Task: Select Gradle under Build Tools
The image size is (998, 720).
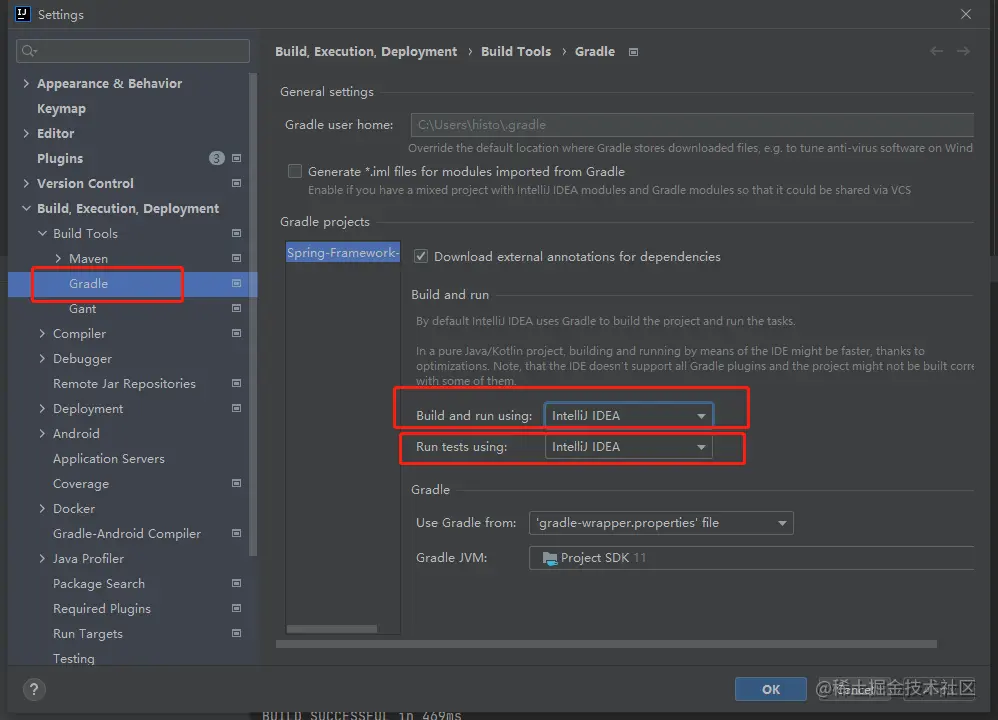Action: click(x=88, y=283)
